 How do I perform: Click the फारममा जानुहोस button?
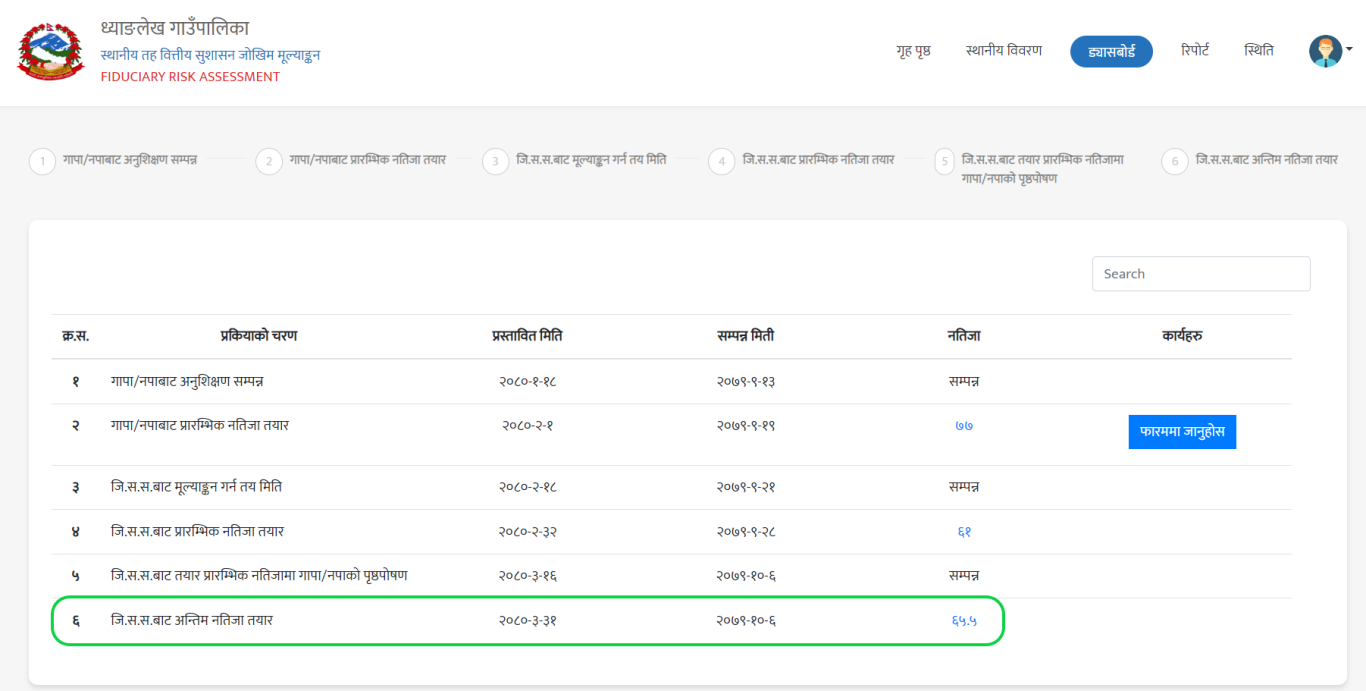1182,432
